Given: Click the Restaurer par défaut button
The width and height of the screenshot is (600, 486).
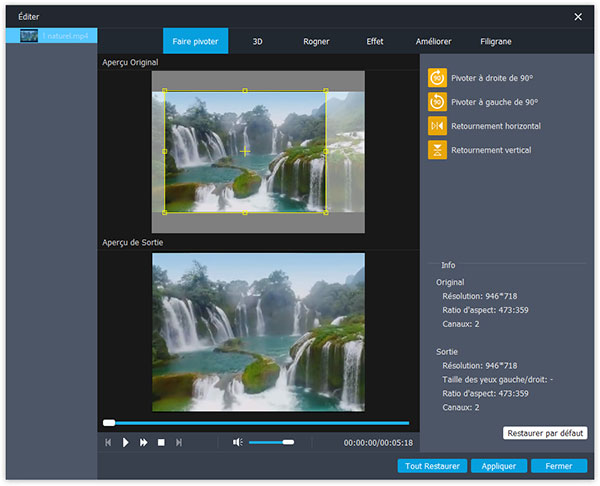Looking at the screenshot, I should 544,433.
